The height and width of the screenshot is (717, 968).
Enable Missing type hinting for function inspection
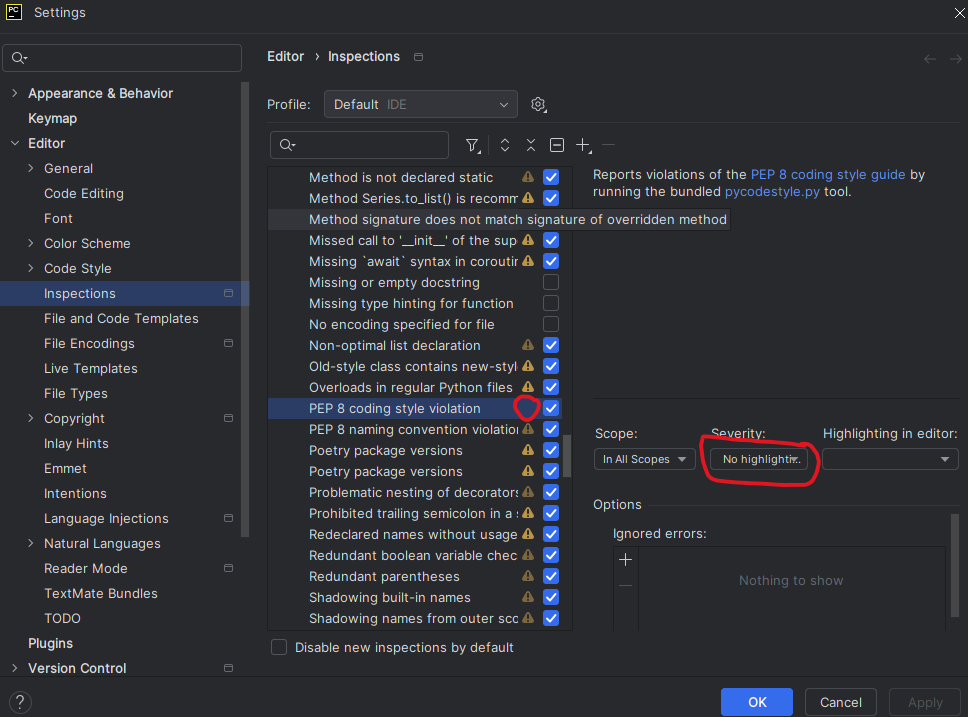click(x=551, y=303)
